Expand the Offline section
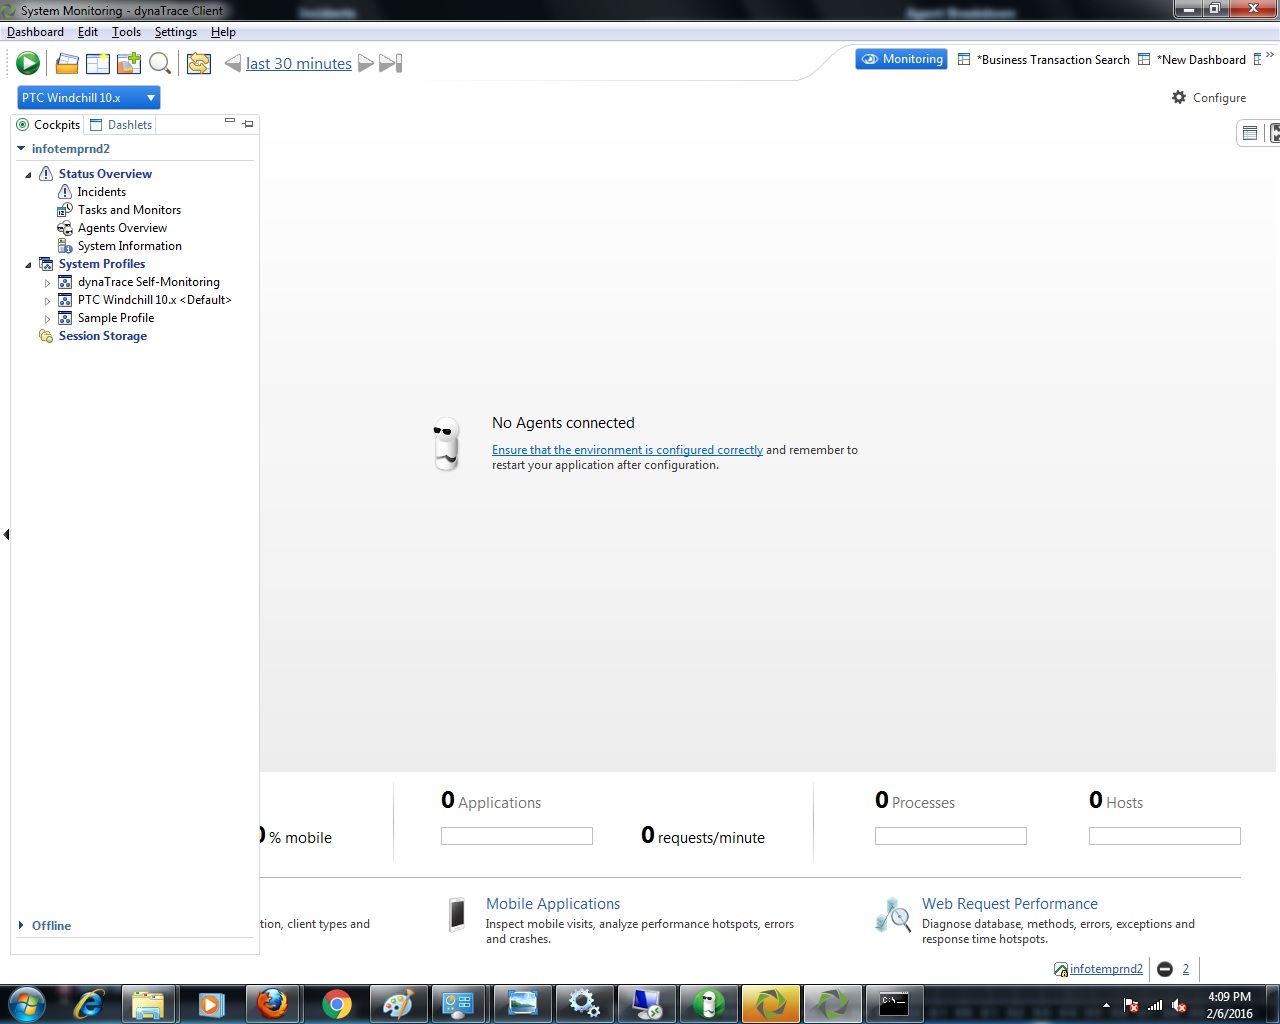 pos(21,925)
